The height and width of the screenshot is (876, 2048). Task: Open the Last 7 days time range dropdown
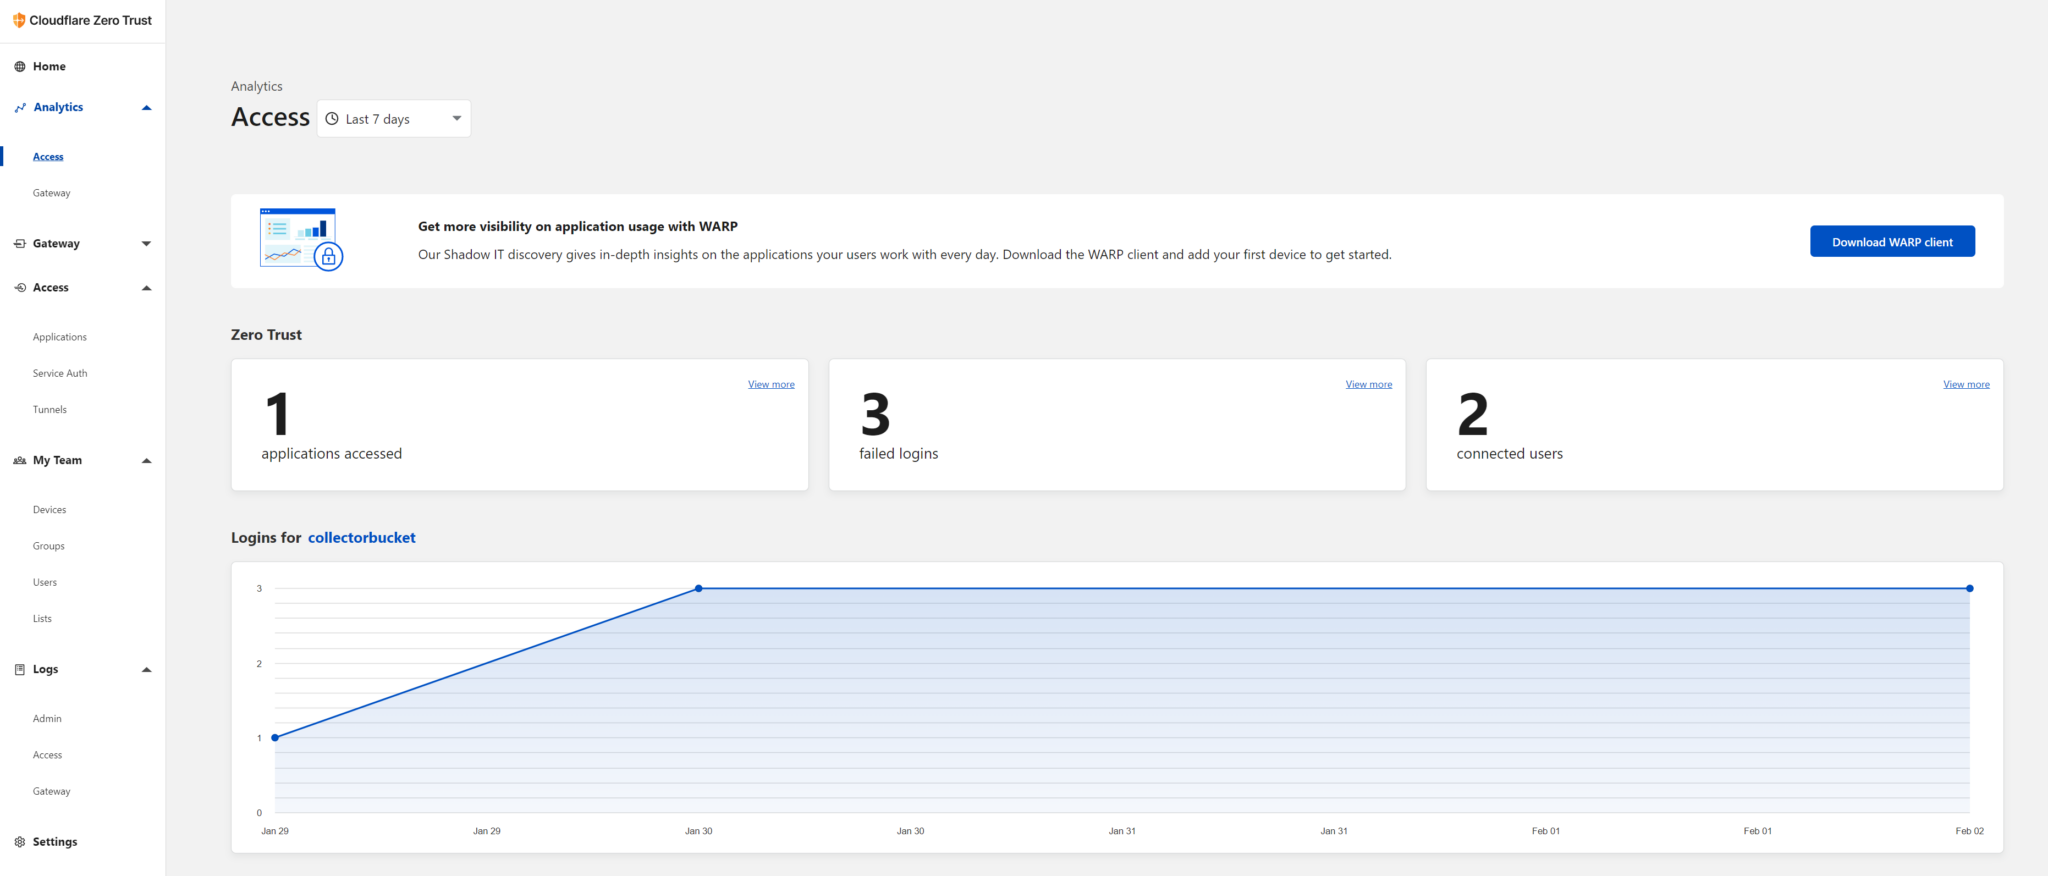click(x=394, y=119)
